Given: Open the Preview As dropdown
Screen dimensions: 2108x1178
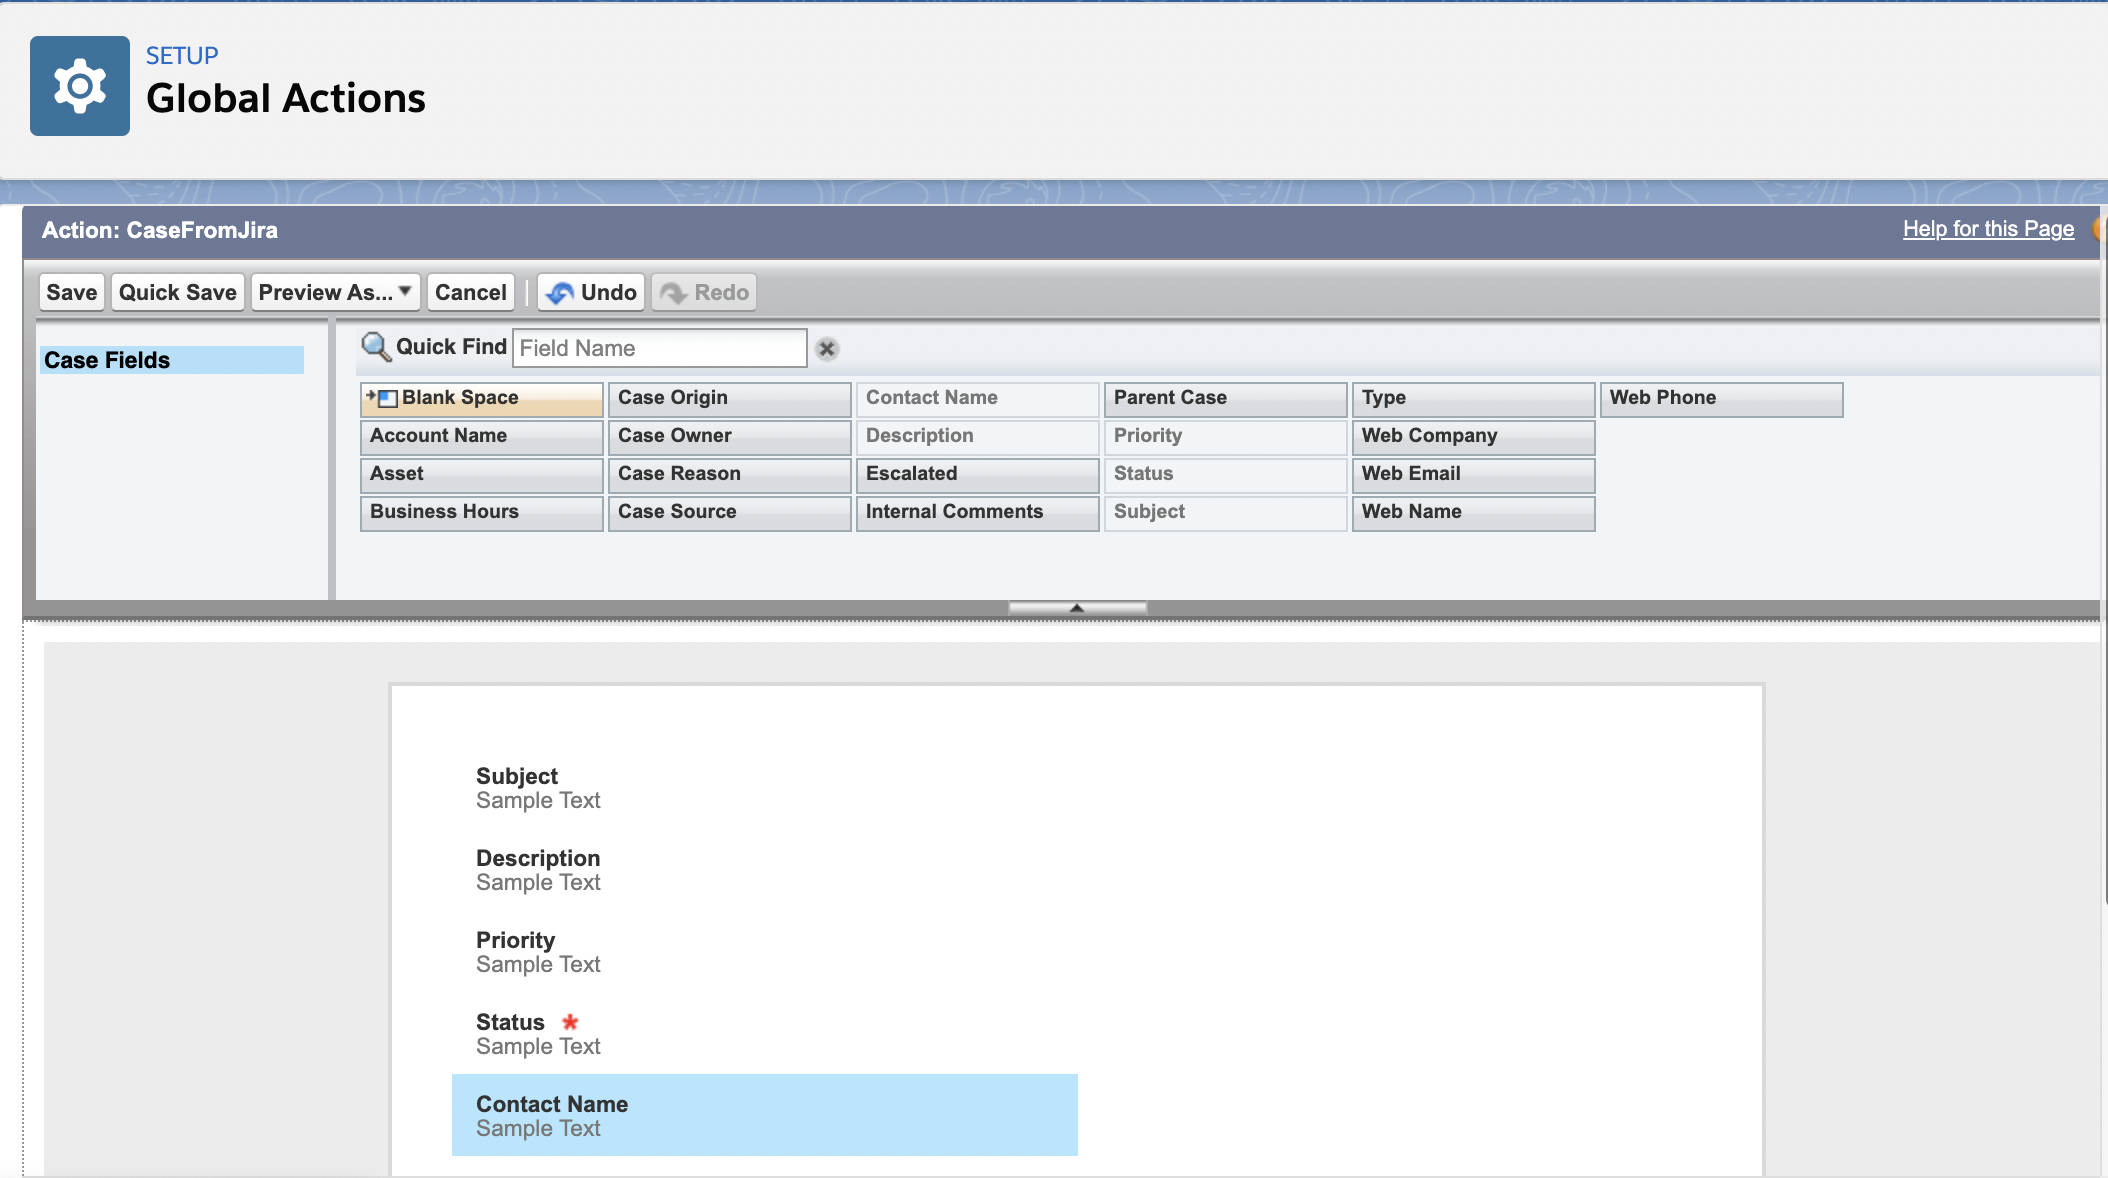Looking at the screenshot, I should [335, 293].
